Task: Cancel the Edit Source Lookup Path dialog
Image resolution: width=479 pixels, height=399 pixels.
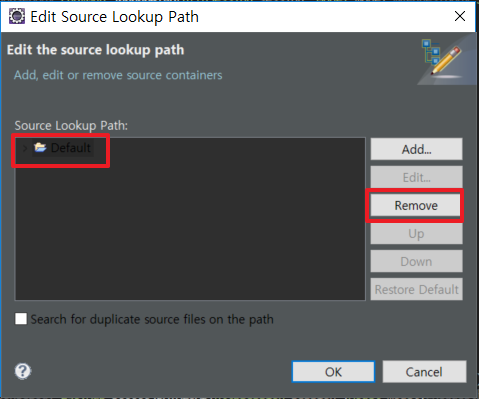Action: (424, 372)
